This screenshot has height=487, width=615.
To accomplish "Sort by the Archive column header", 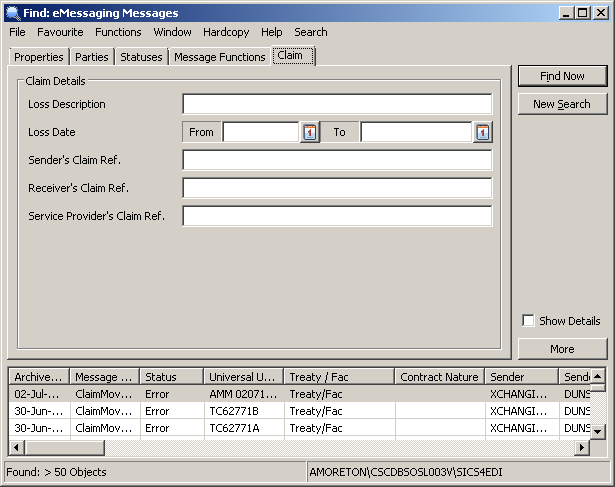I will point(38,377).
